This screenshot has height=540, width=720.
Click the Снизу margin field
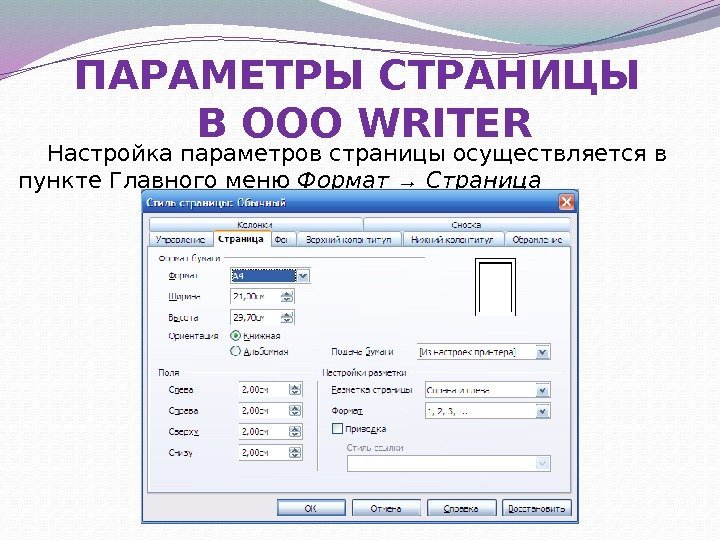(264, 453)
